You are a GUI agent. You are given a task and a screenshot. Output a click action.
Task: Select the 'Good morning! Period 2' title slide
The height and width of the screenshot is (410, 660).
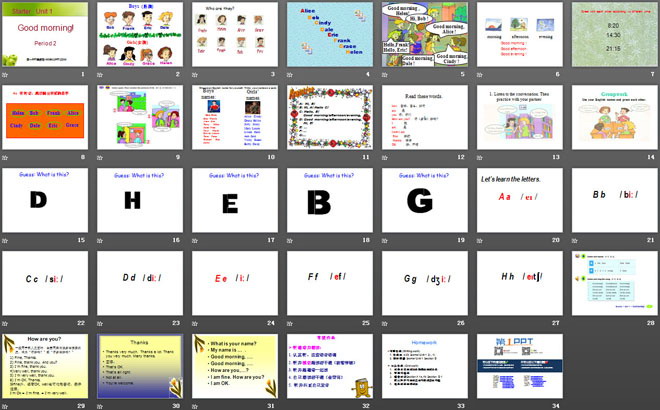click(45, 35)
